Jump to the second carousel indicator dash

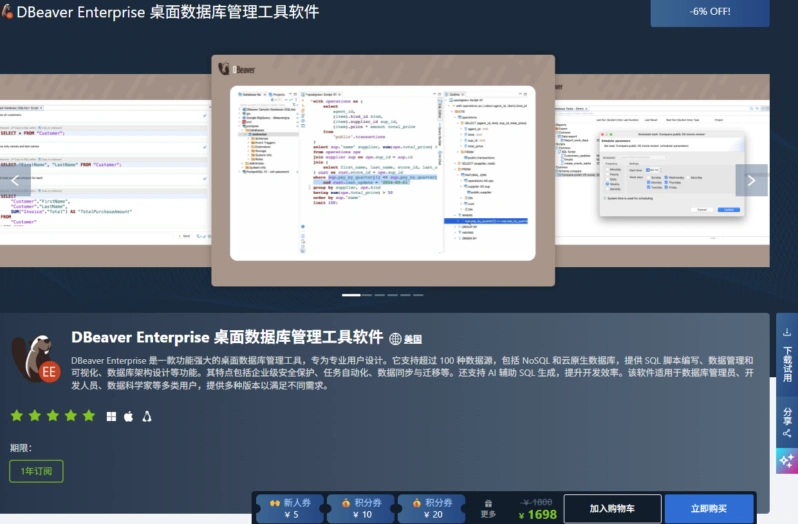point(367,295)
